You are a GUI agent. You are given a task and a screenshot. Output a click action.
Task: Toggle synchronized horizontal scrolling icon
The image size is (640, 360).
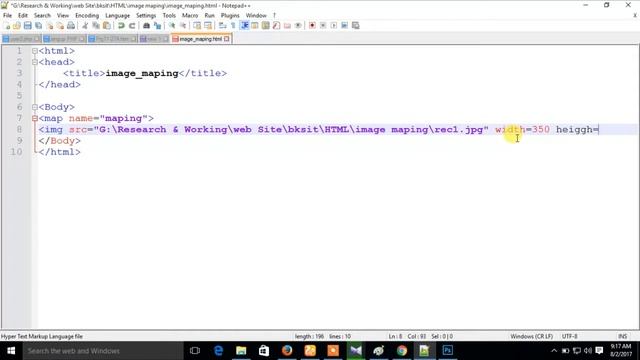208,26
